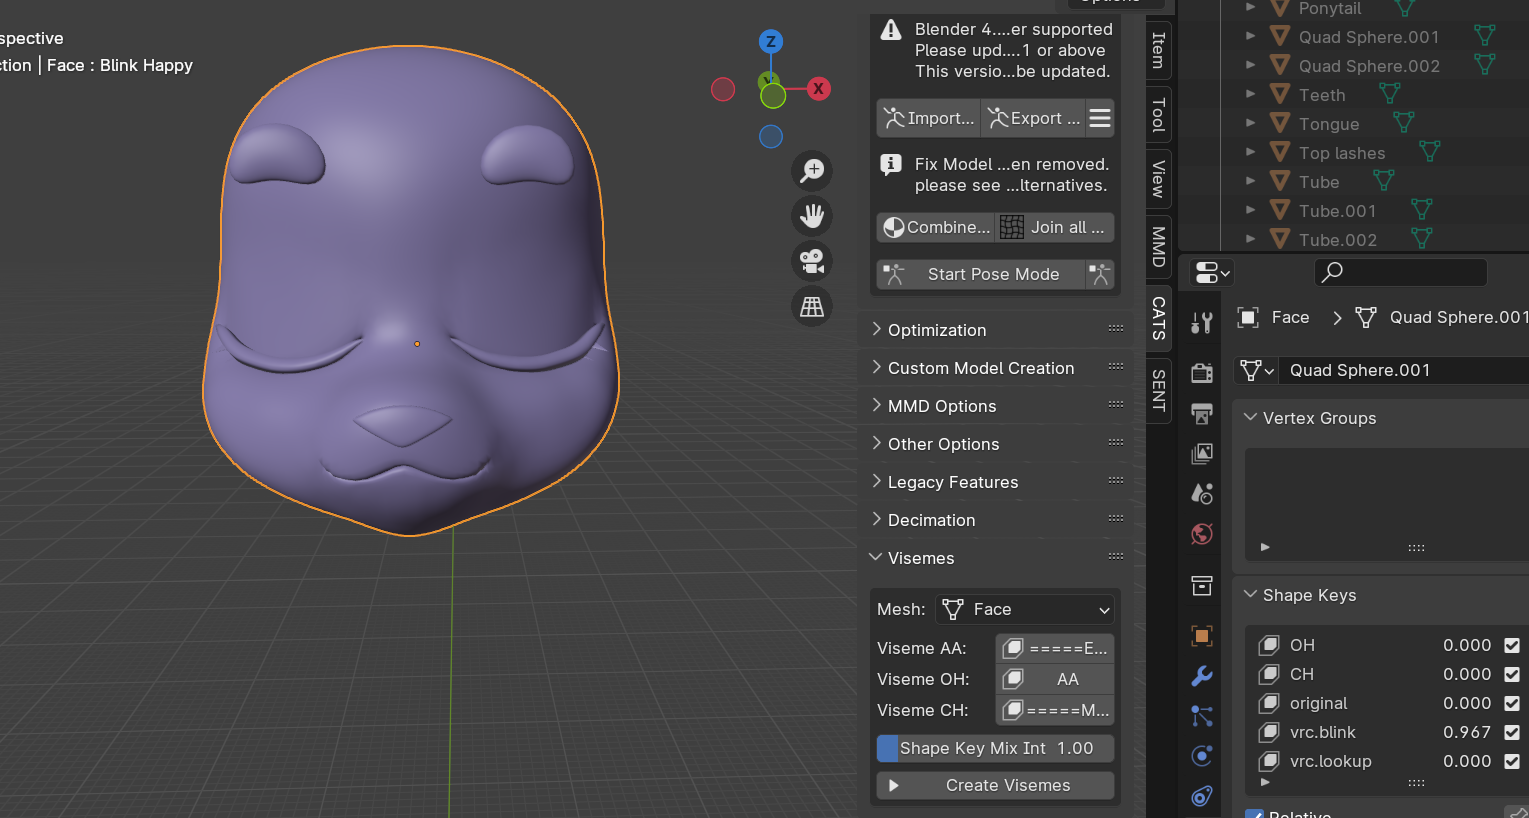Screen dimensions: 1529x818
Task: Switch to the Item sidebar tab
Action: tap(1158, 49)
